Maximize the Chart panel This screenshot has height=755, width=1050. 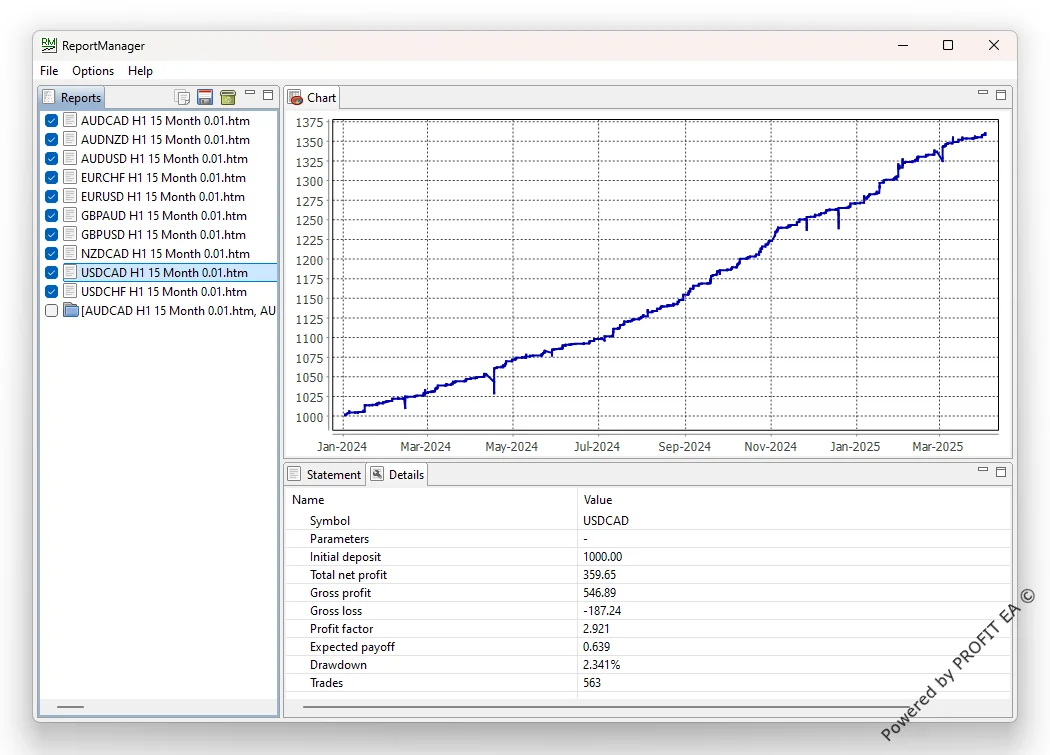tap(1001, 95)
